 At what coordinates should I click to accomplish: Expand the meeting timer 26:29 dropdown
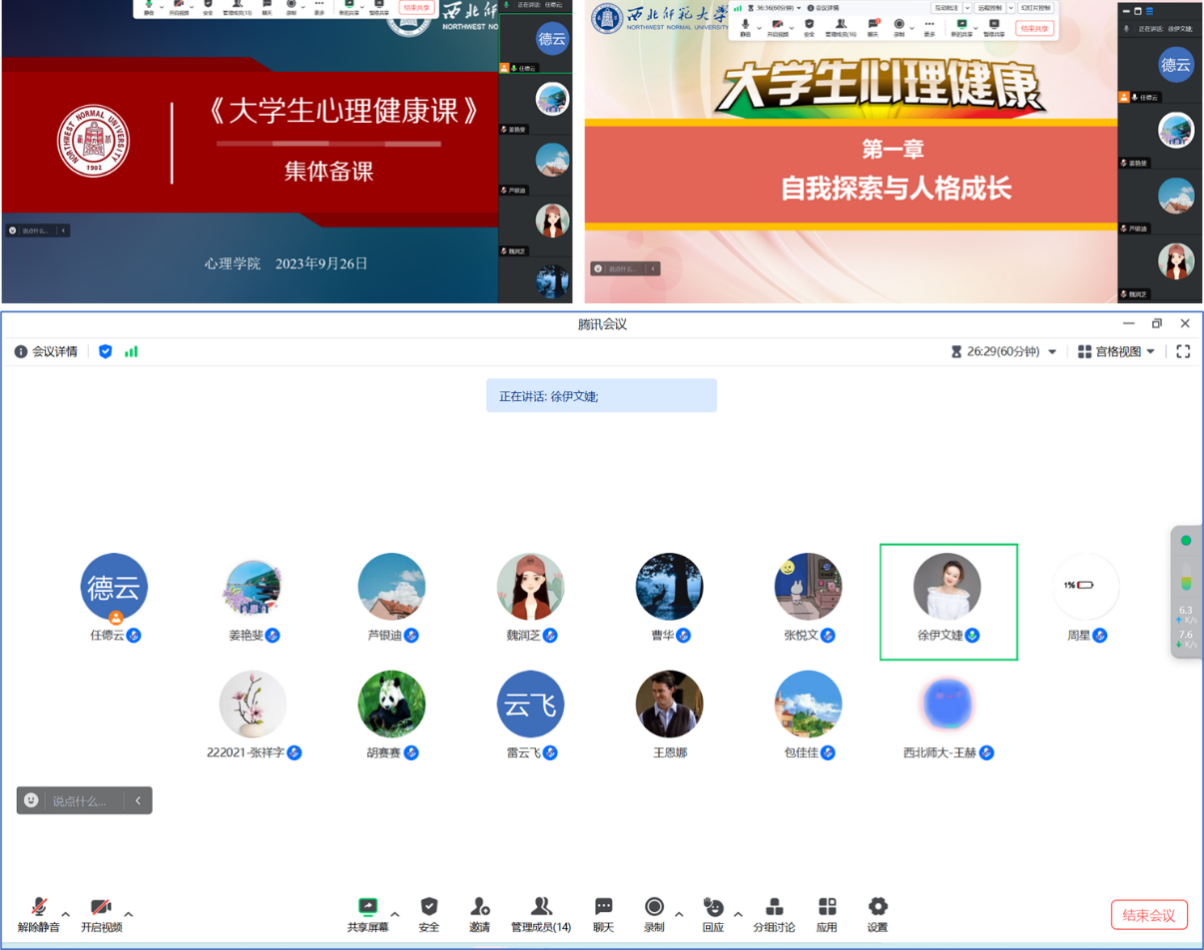(x=1051, y=352)
